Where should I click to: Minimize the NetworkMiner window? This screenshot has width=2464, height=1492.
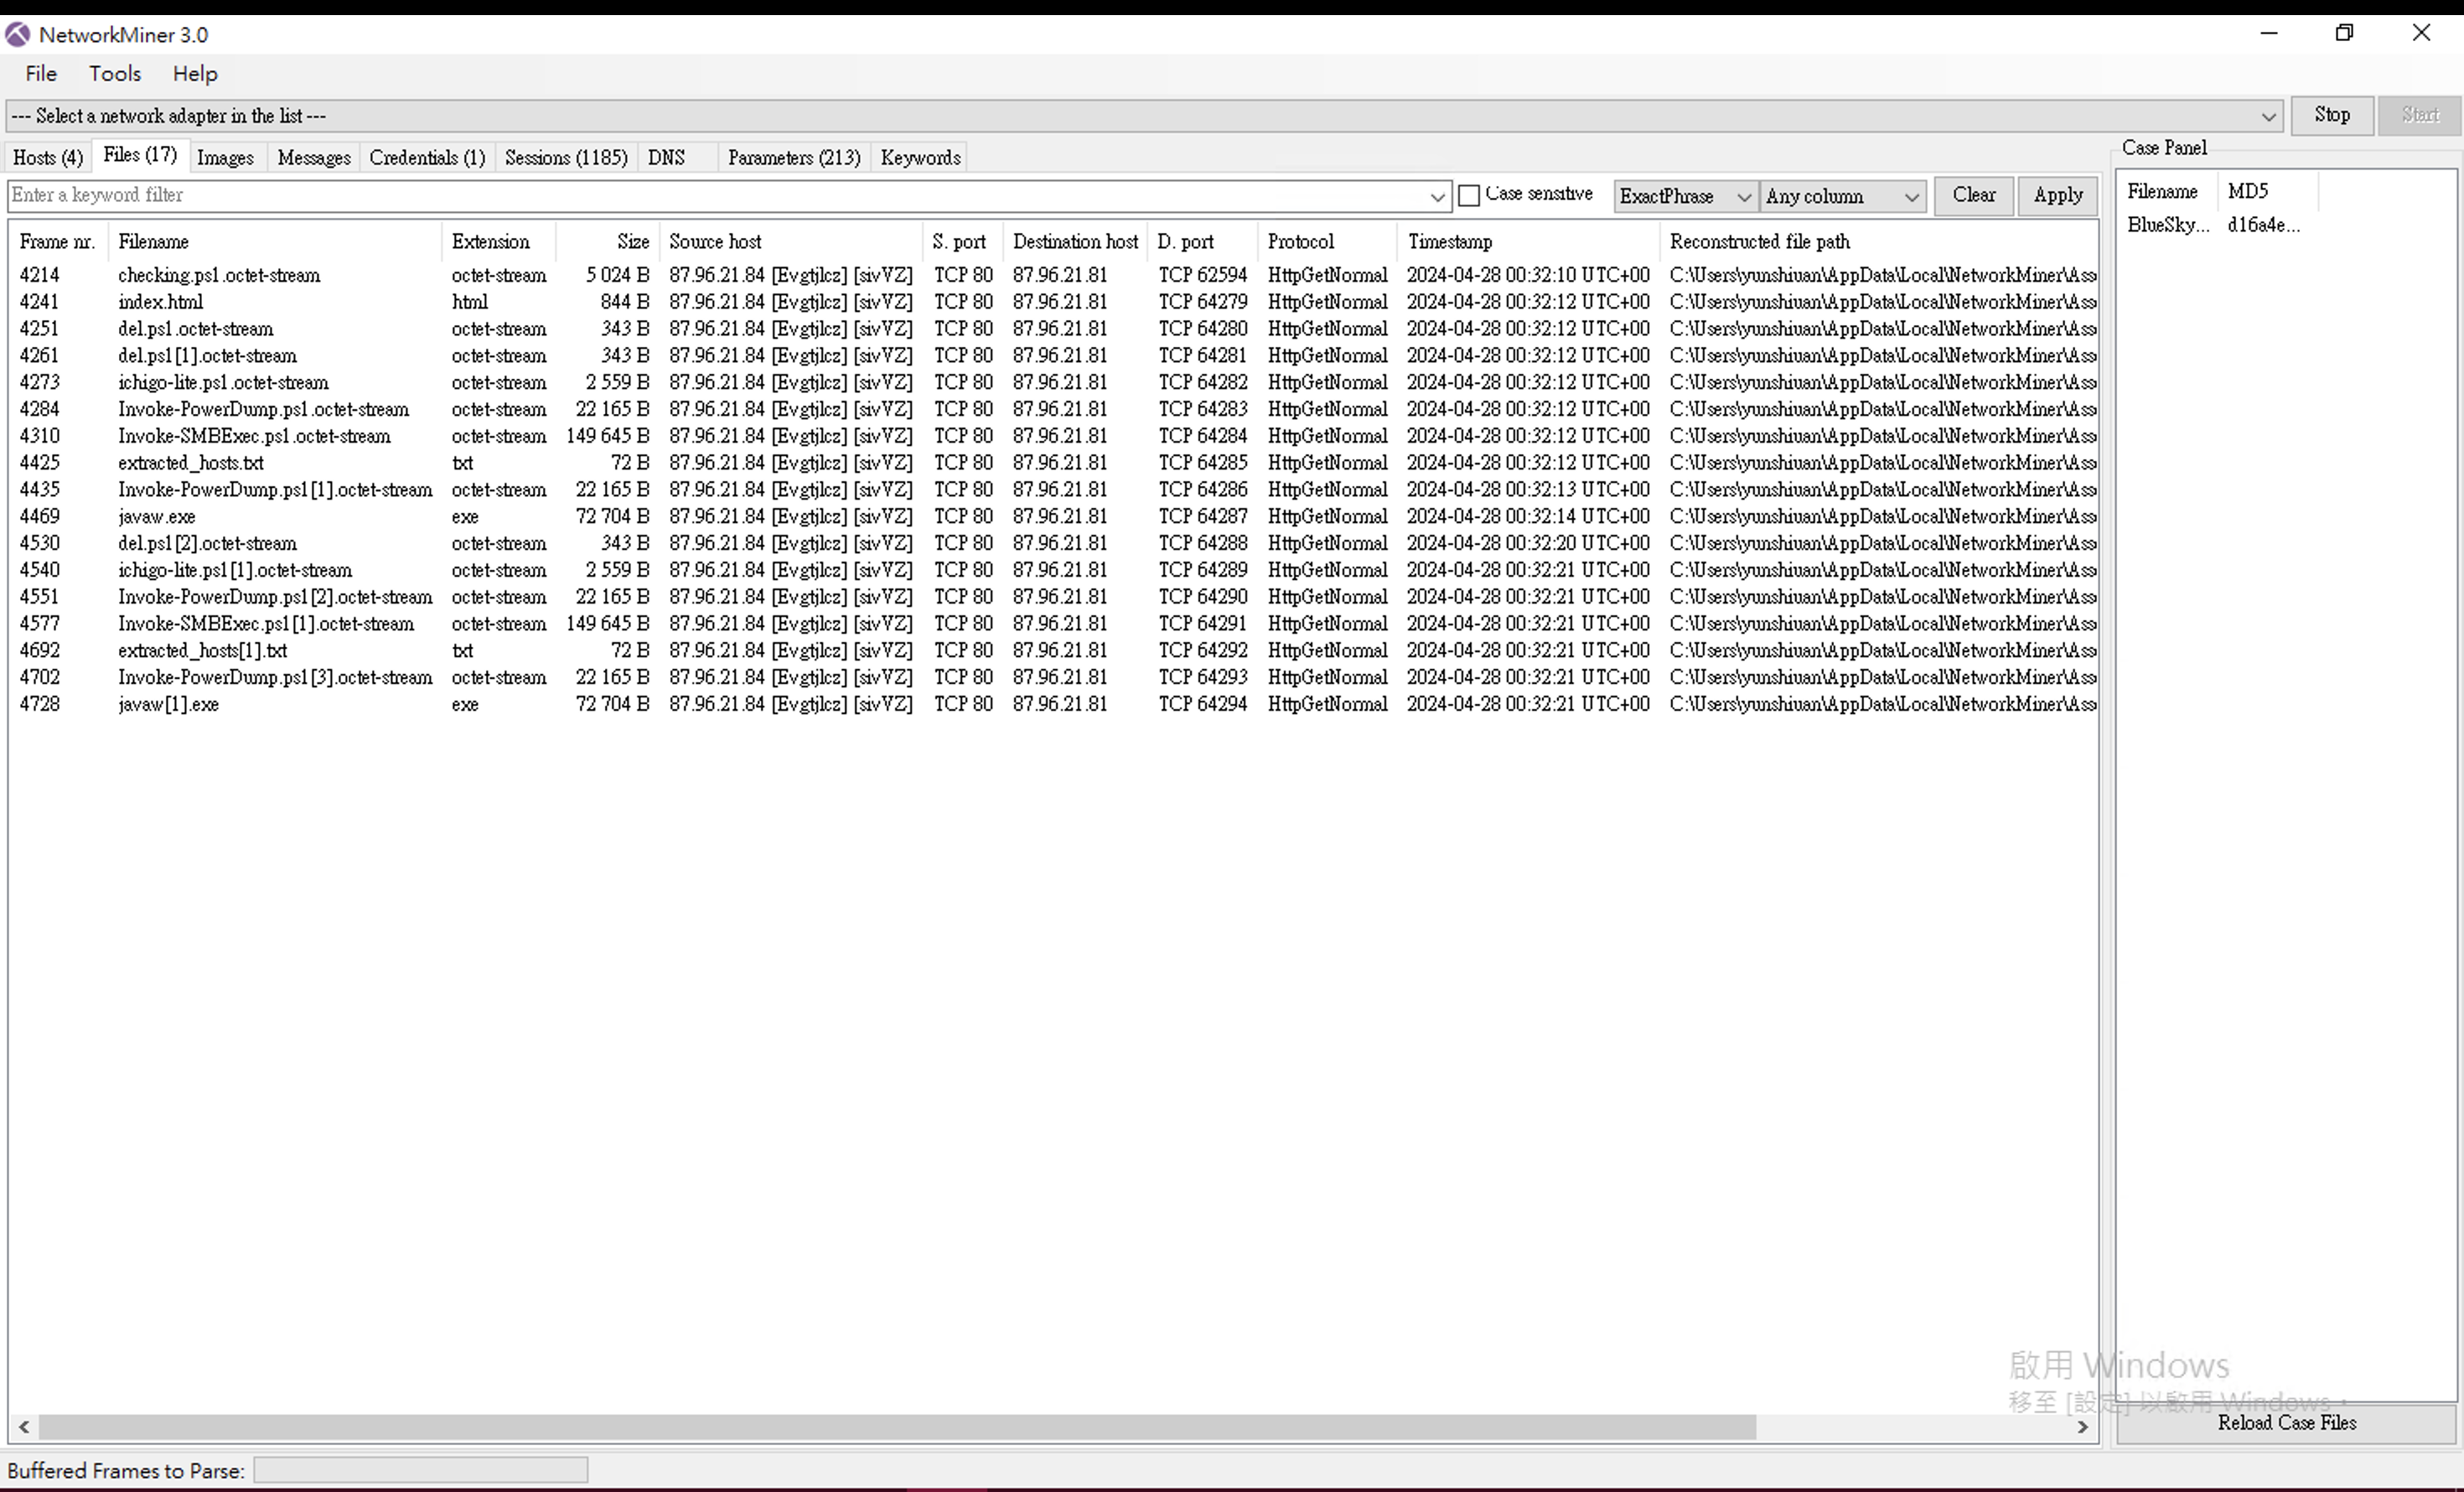coord(2269,33)
